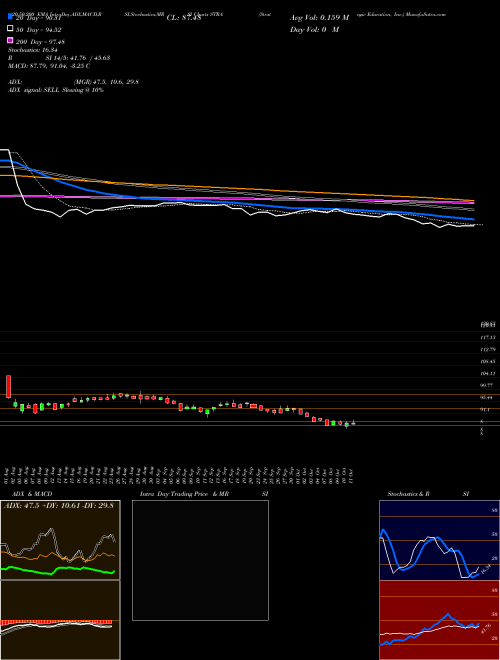Click the 'Stochastics: 16.34' reading
Image resolution: width=500 pixels, height=660 pixels.
point(32,50)
